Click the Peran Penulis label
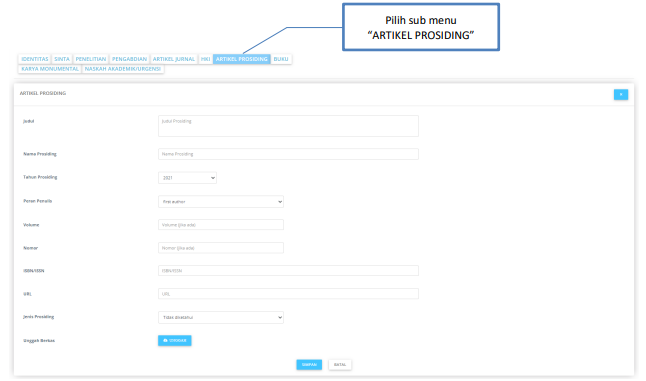 [37, 201]
